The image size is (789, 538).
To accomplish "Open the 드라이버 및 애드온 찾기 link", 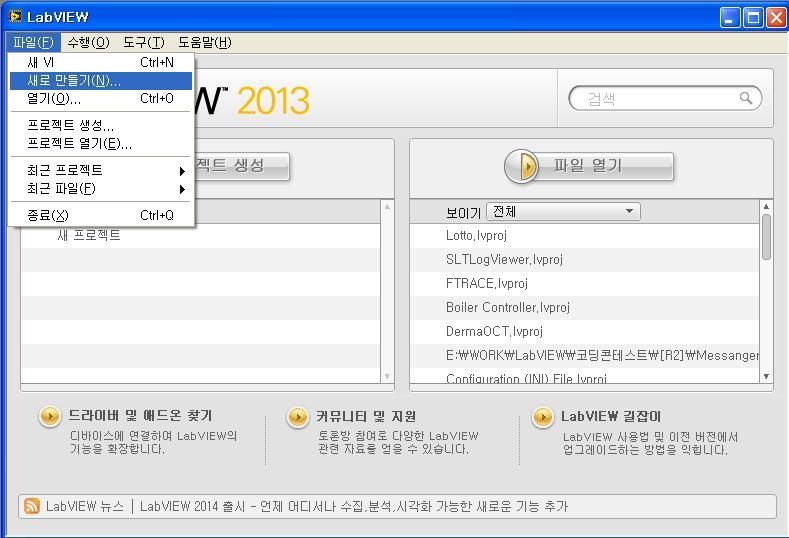I will point(140,416).
